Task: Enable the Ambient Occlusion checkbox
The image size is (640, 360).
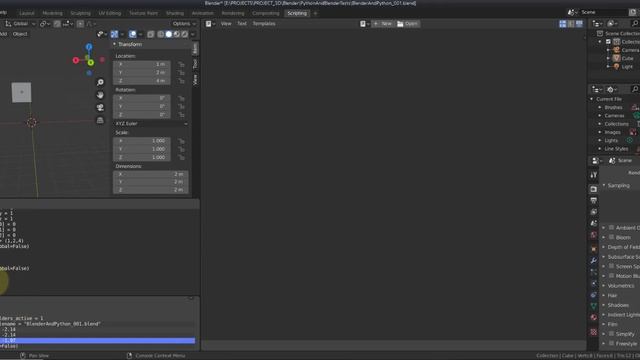Action: (611, 227)
